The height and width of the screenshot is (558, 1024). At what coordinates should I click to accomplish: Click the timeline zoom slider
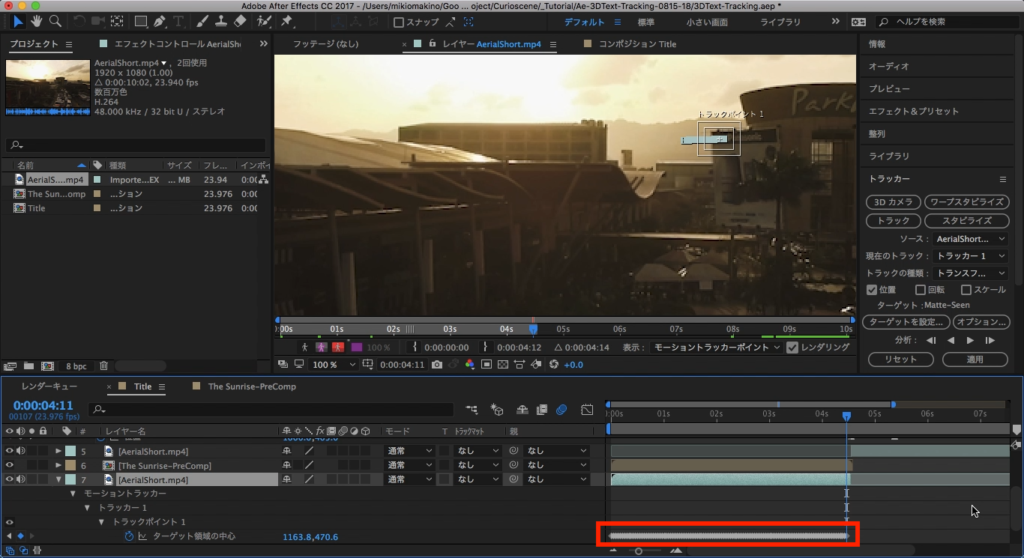pos(640,550)
